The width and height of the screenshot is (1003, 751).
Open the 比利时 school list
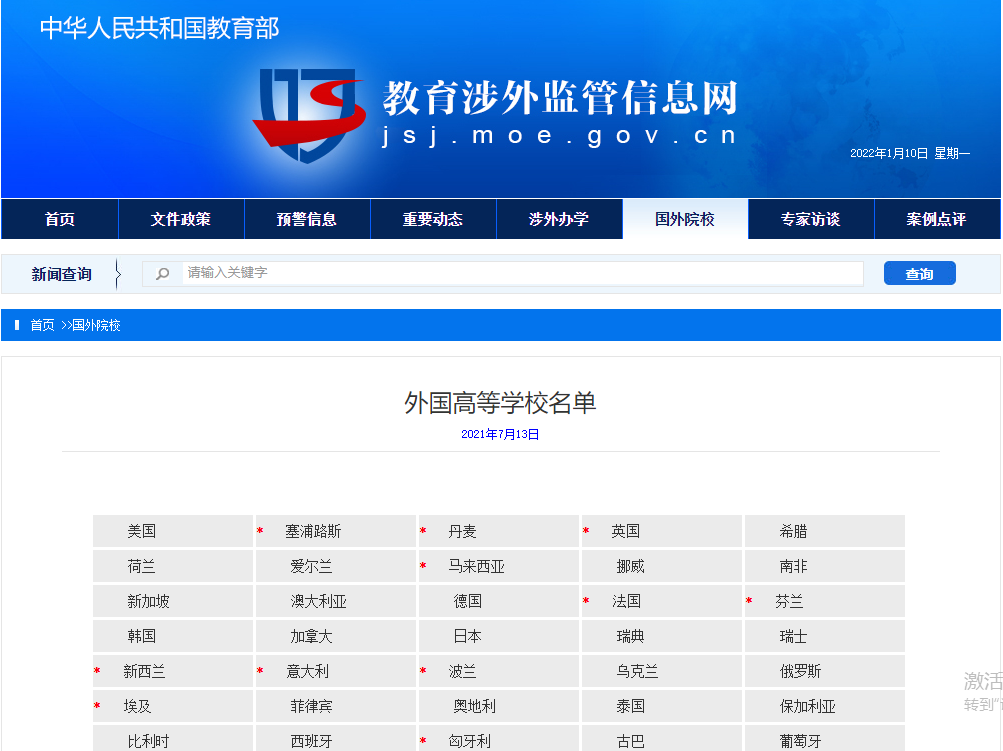148,741
